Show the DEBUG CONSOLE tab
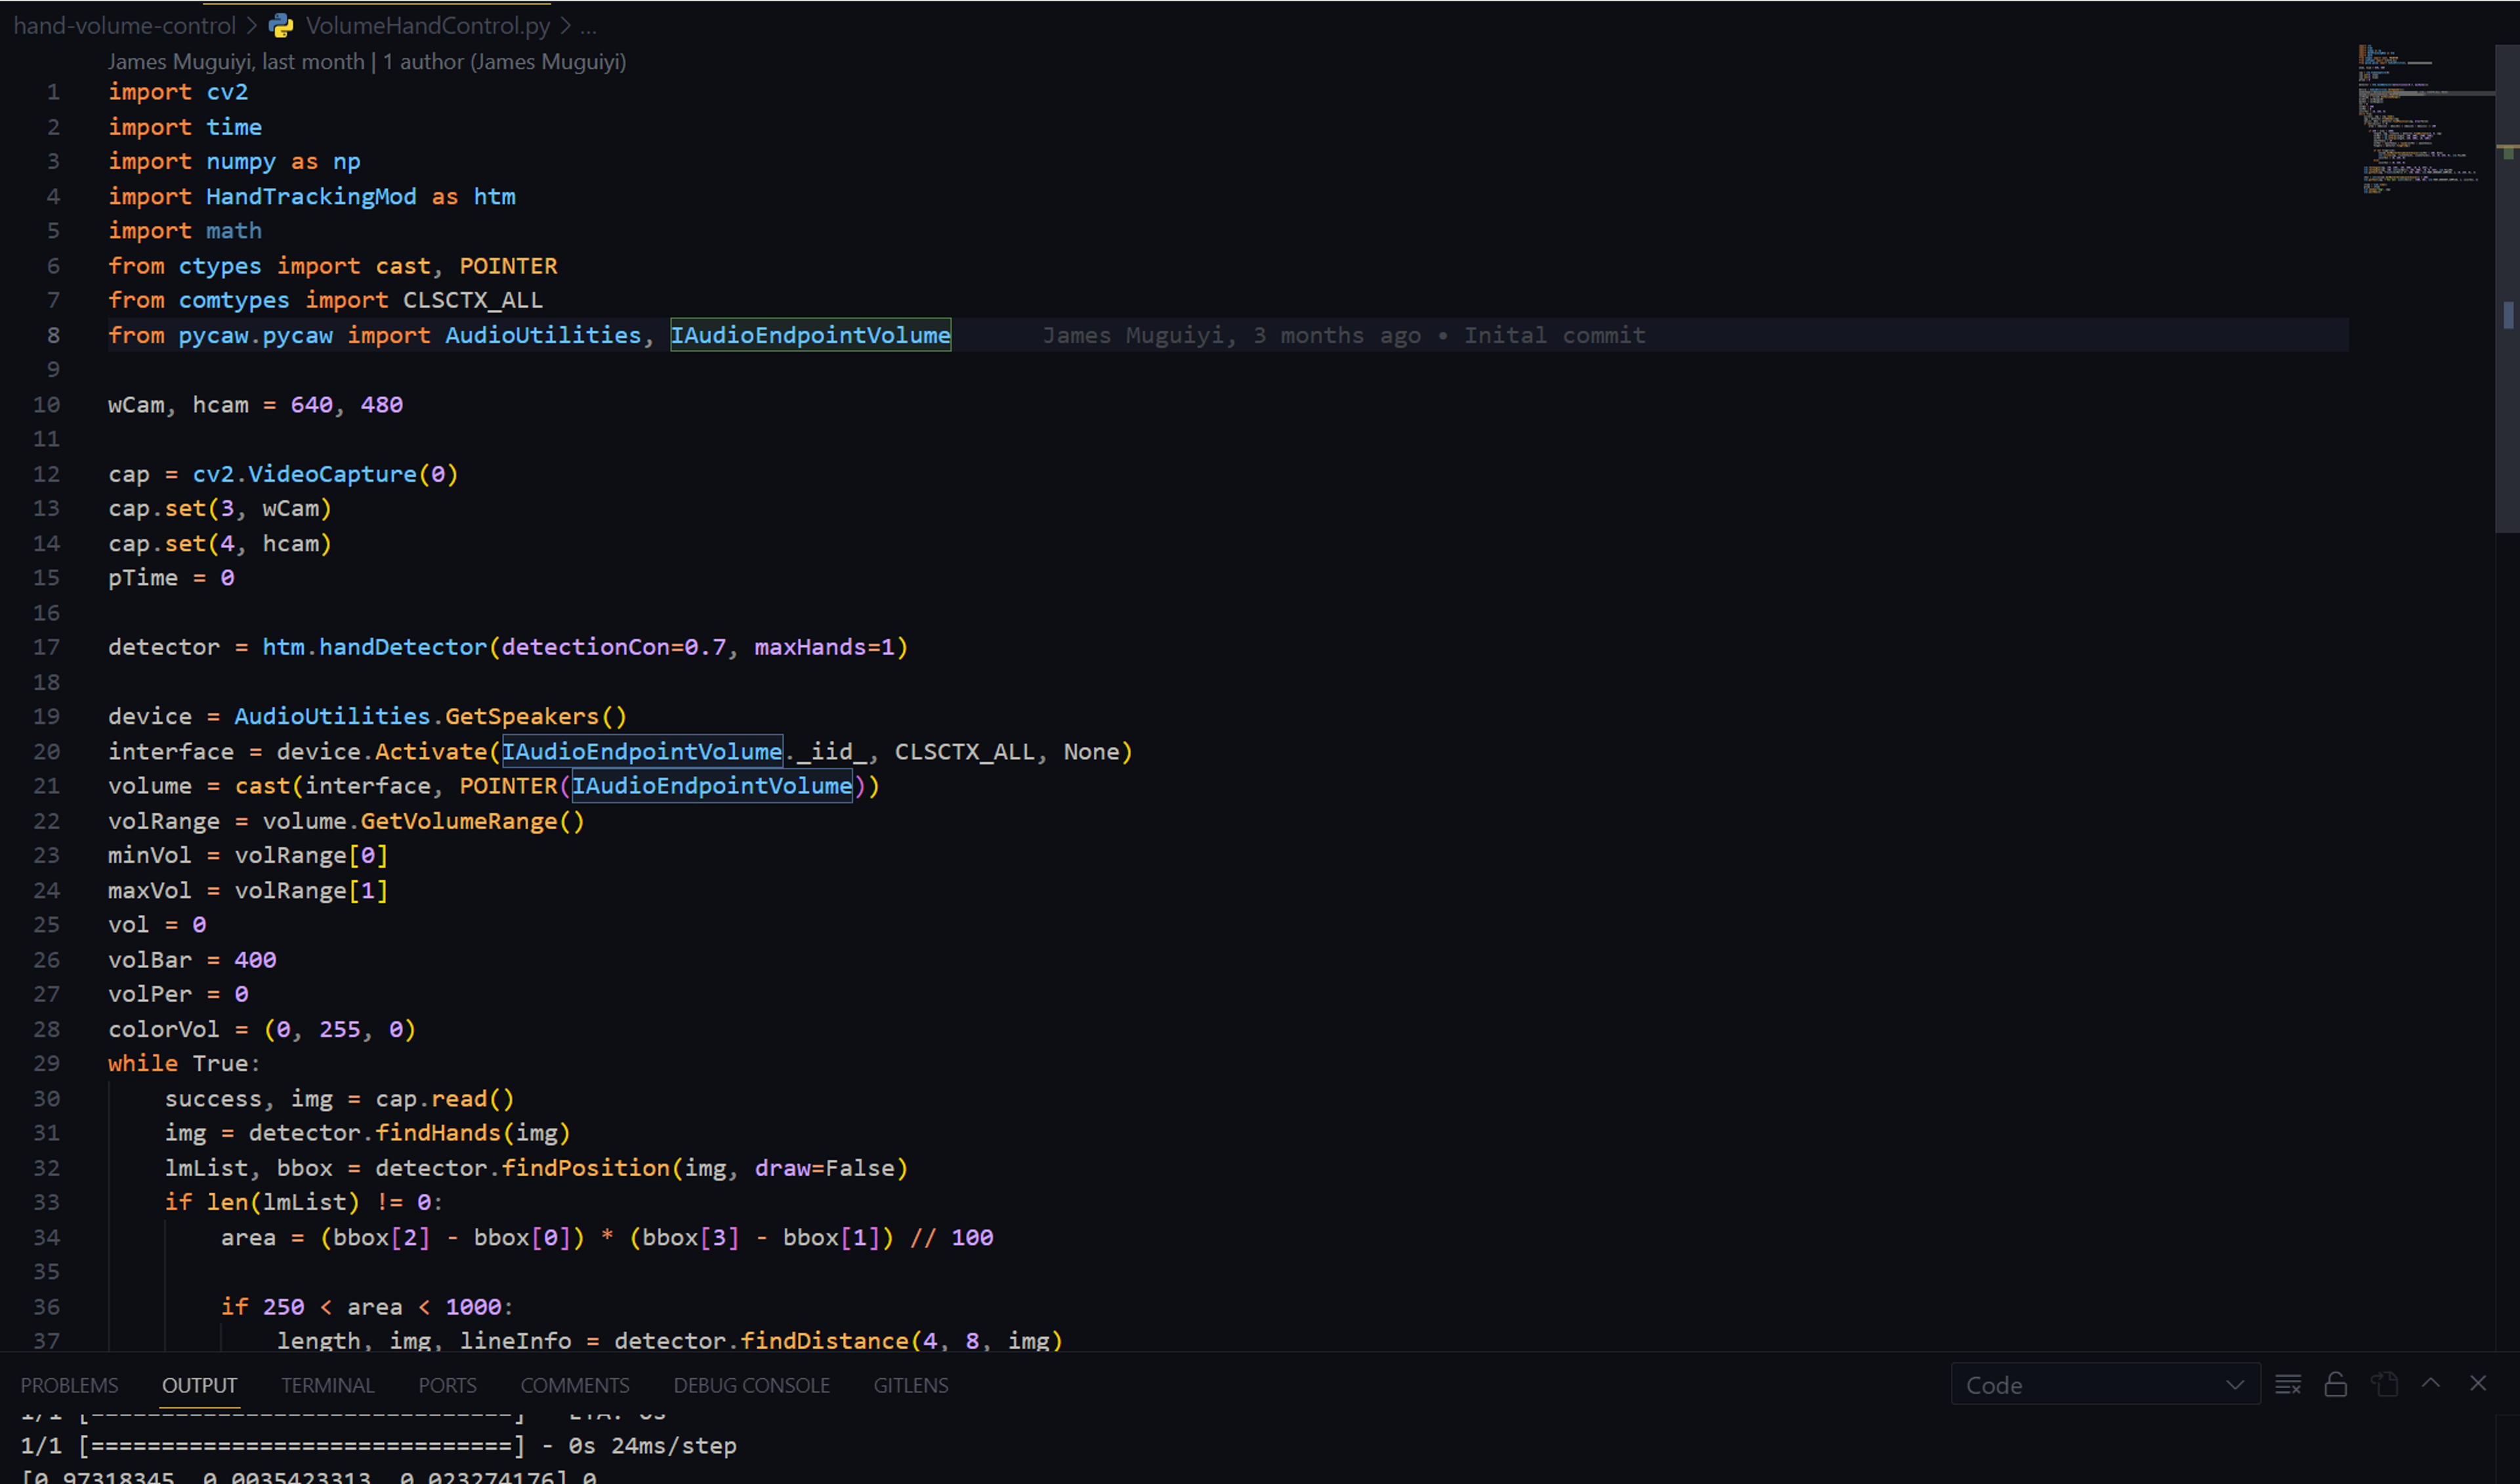Image resolution: width=2520 pixels, height=1484 pixels. point(751,1386)
